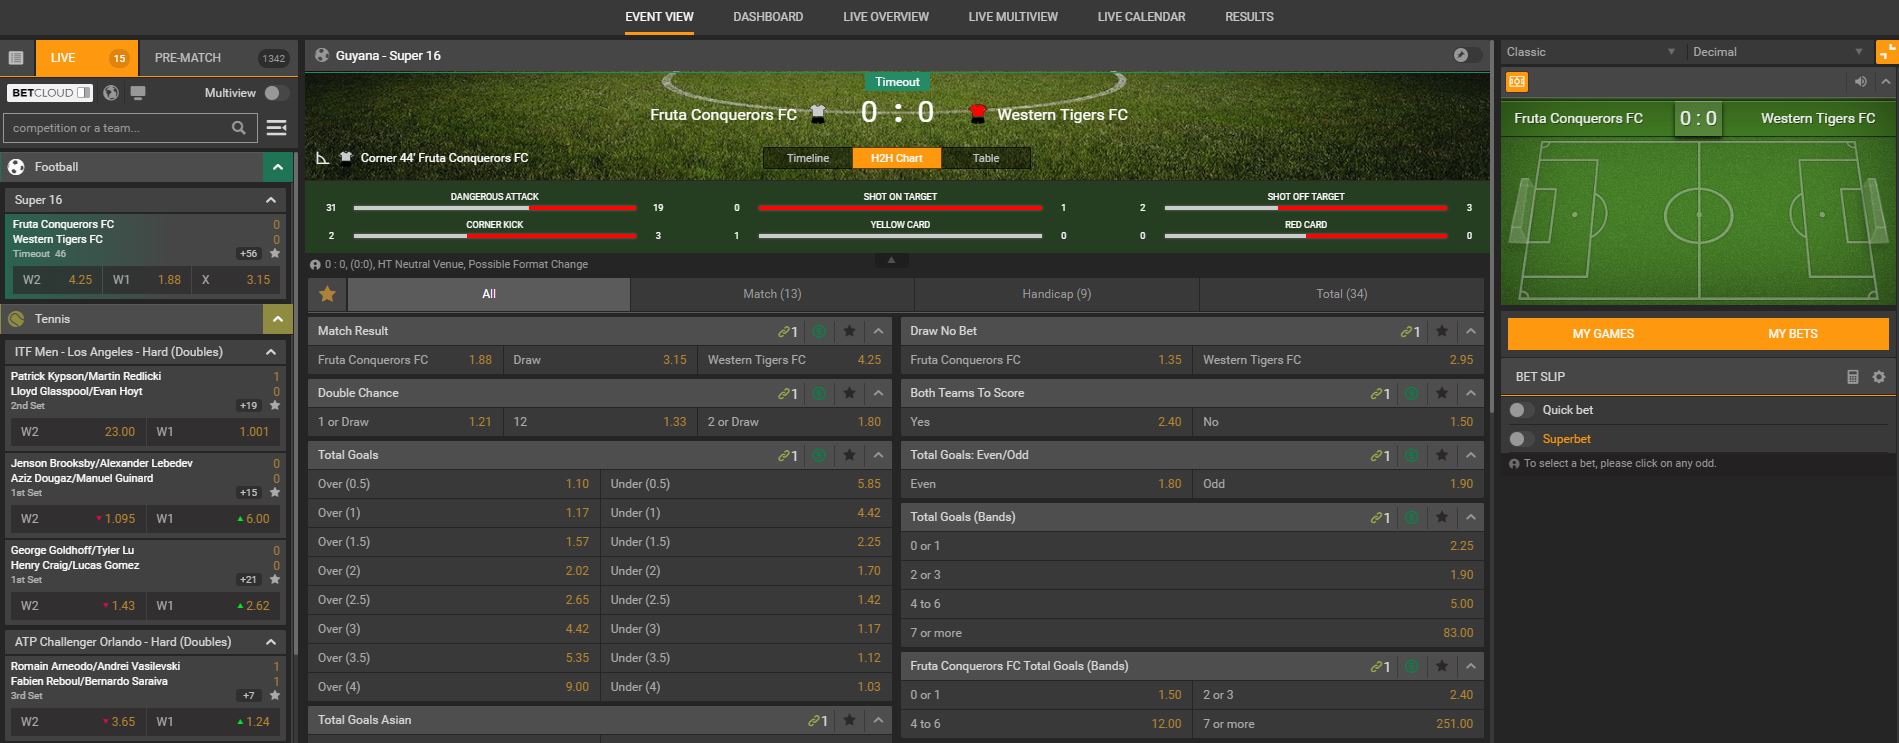Collapse the Tennis section
Screen dimensions: 1899x743
(x=278, y=319)
